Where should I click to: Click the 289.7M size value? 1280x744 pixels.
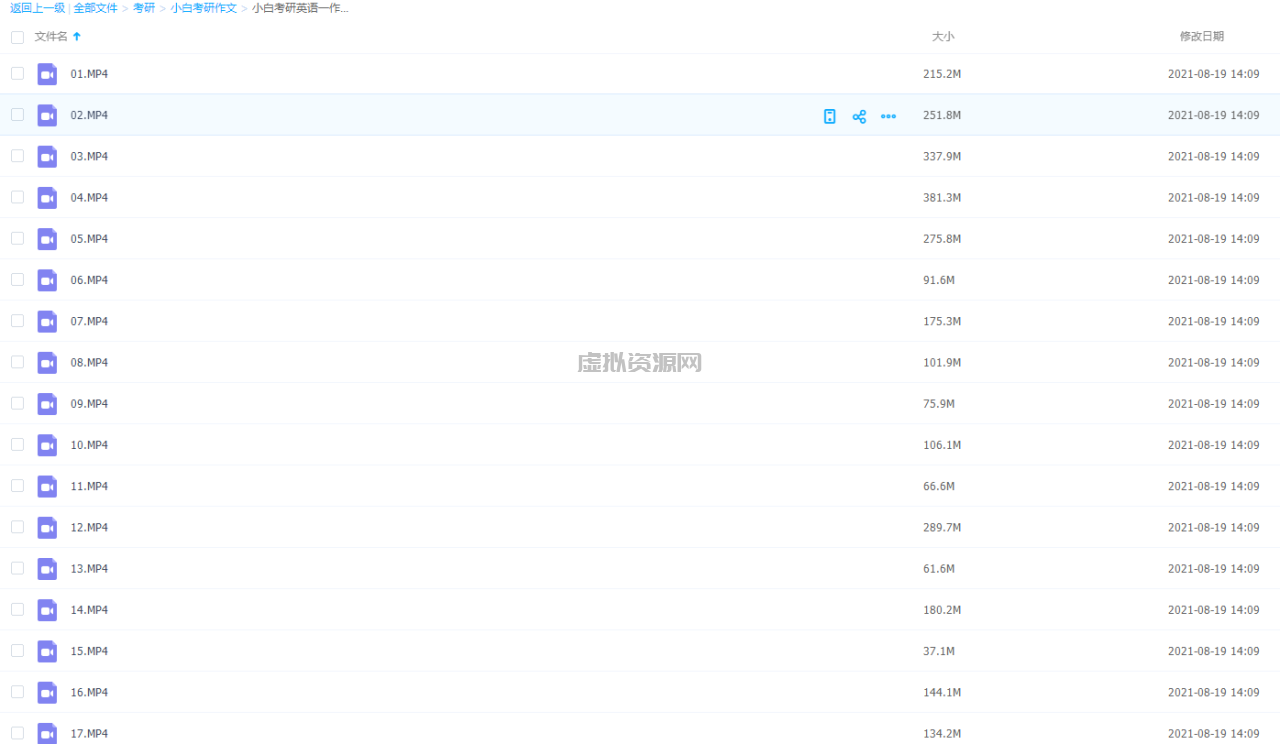coord(942,527)
